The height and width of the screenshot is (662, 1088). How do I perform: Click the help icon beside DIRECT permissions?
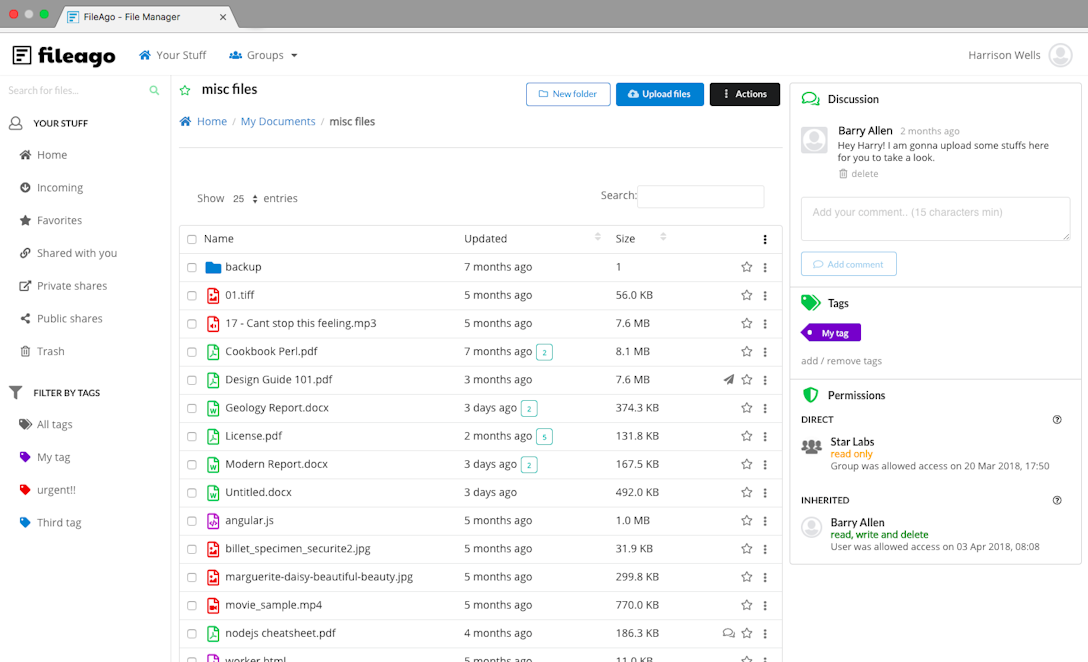pos(1057,420)
